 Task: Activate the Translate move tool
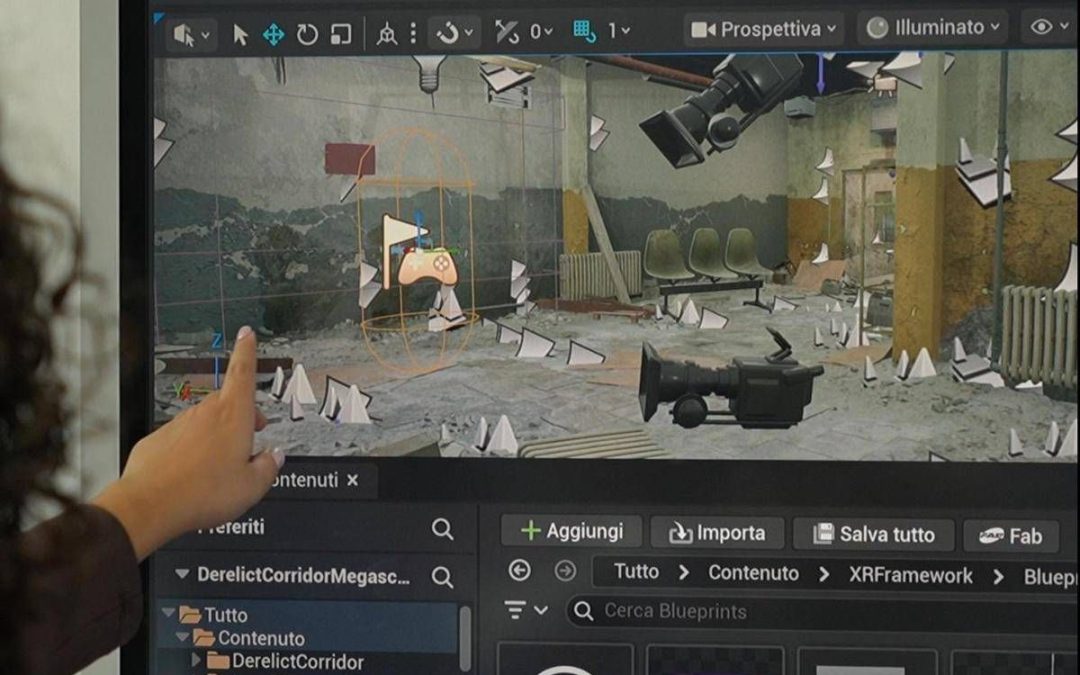273,34
